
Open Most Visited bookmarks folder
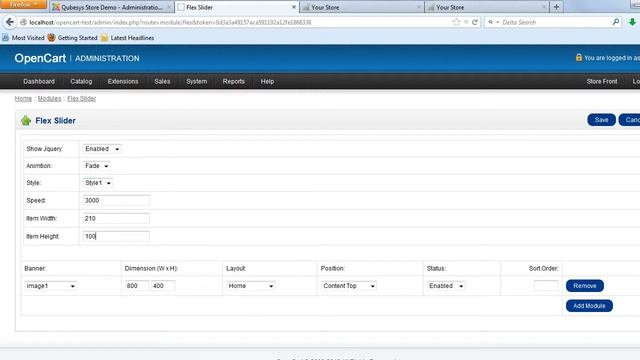[23, 38]
